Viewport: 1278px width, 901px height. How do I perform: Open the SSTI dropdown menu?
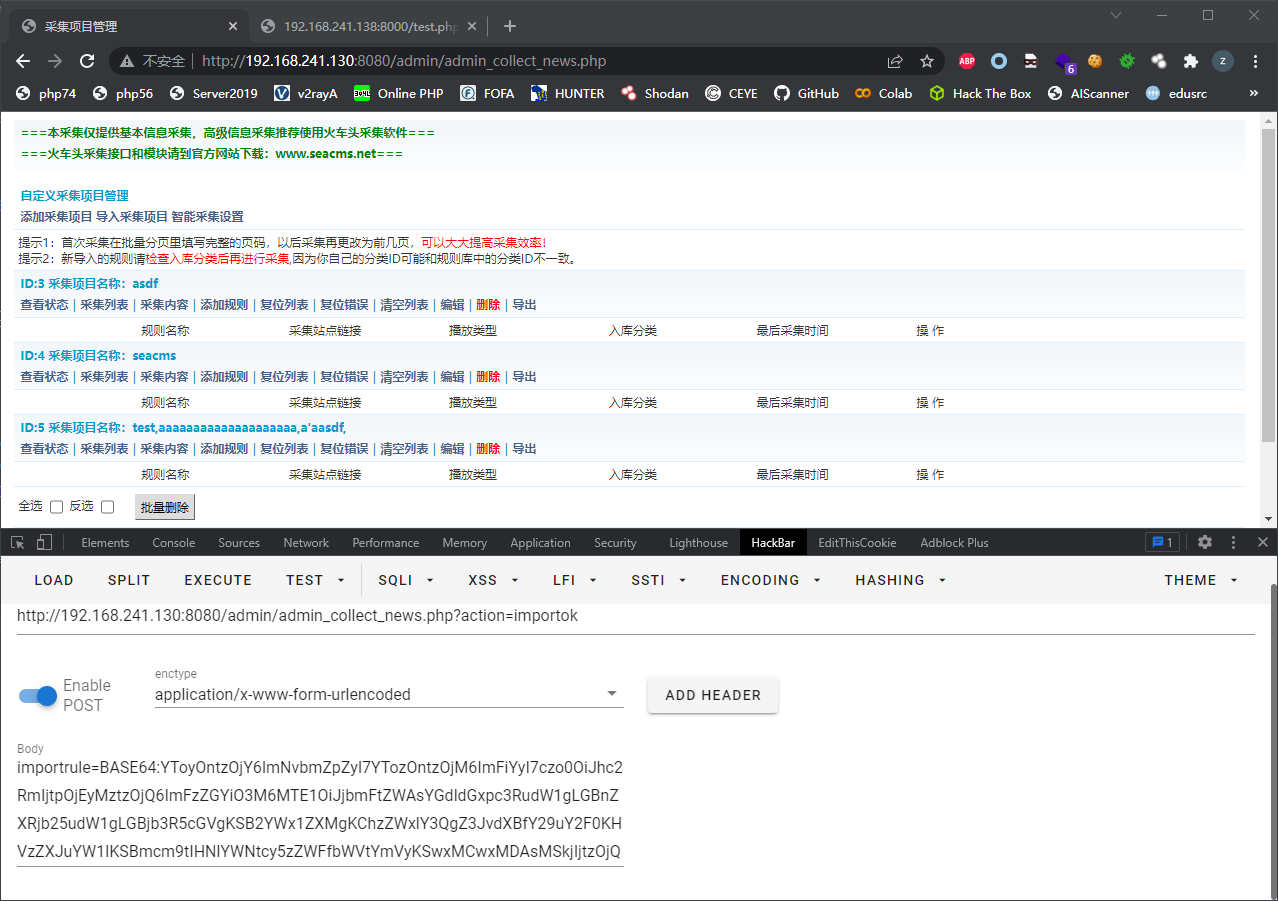(x=657, y=580)
